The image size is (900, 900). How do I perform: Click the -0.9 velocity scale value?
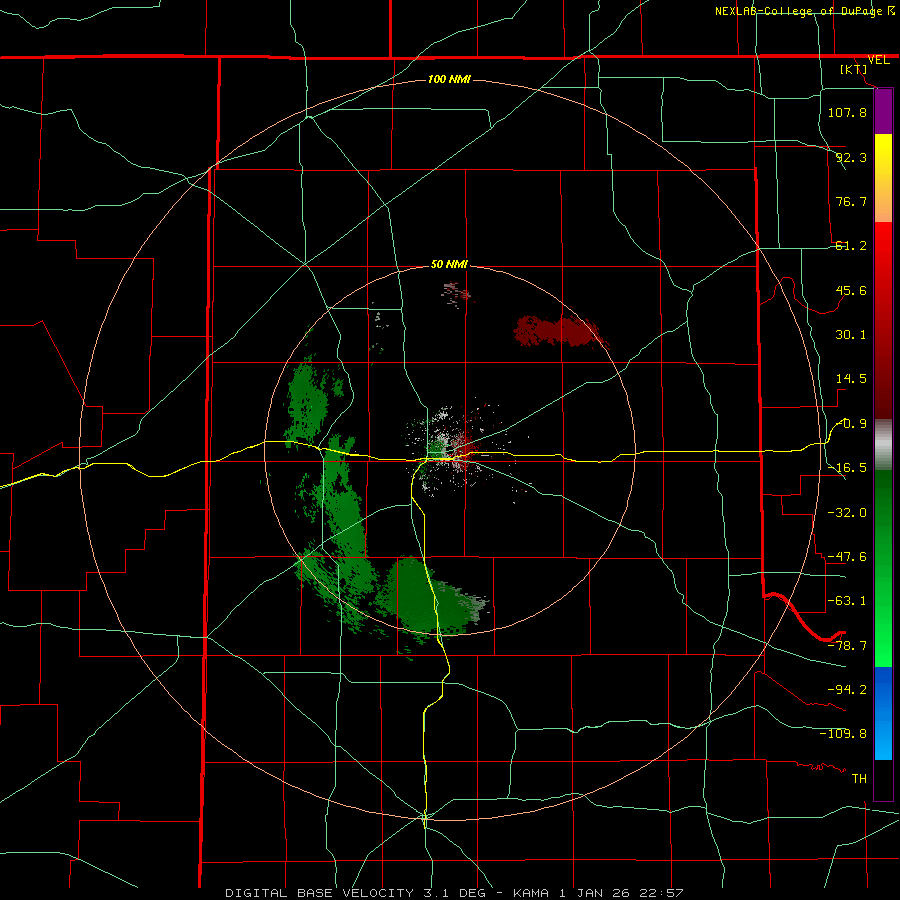(x=851, y=424)
